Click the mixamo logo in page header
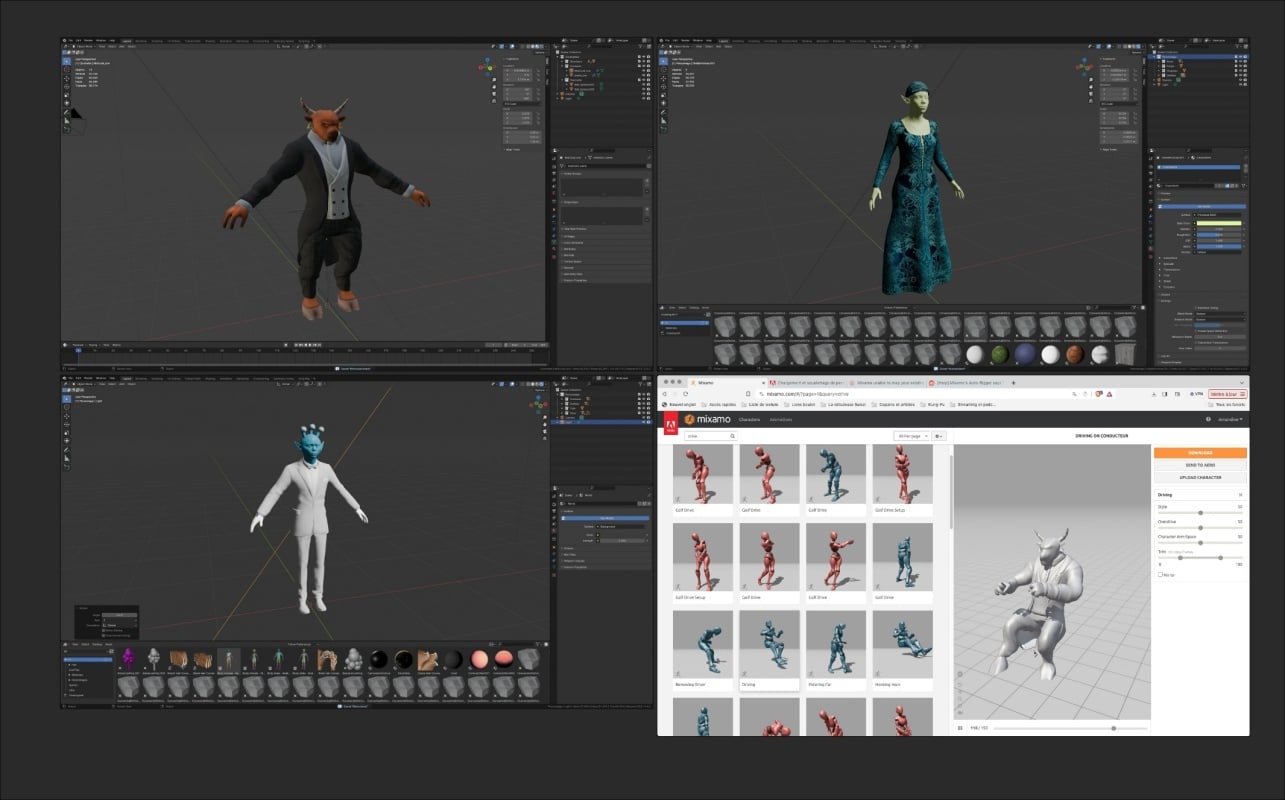This screenshot has width=1285, height=800. point(707,420)
